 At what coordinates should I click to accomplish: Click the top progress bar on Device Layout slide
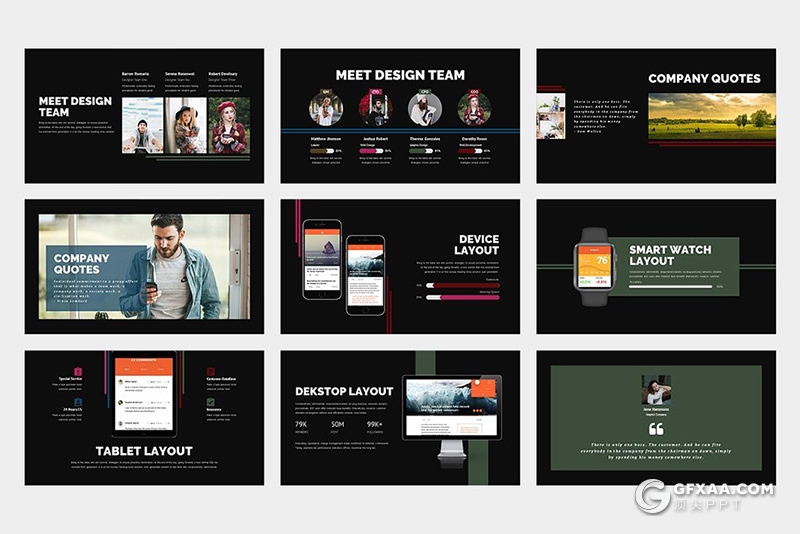(x=462, y=284)
